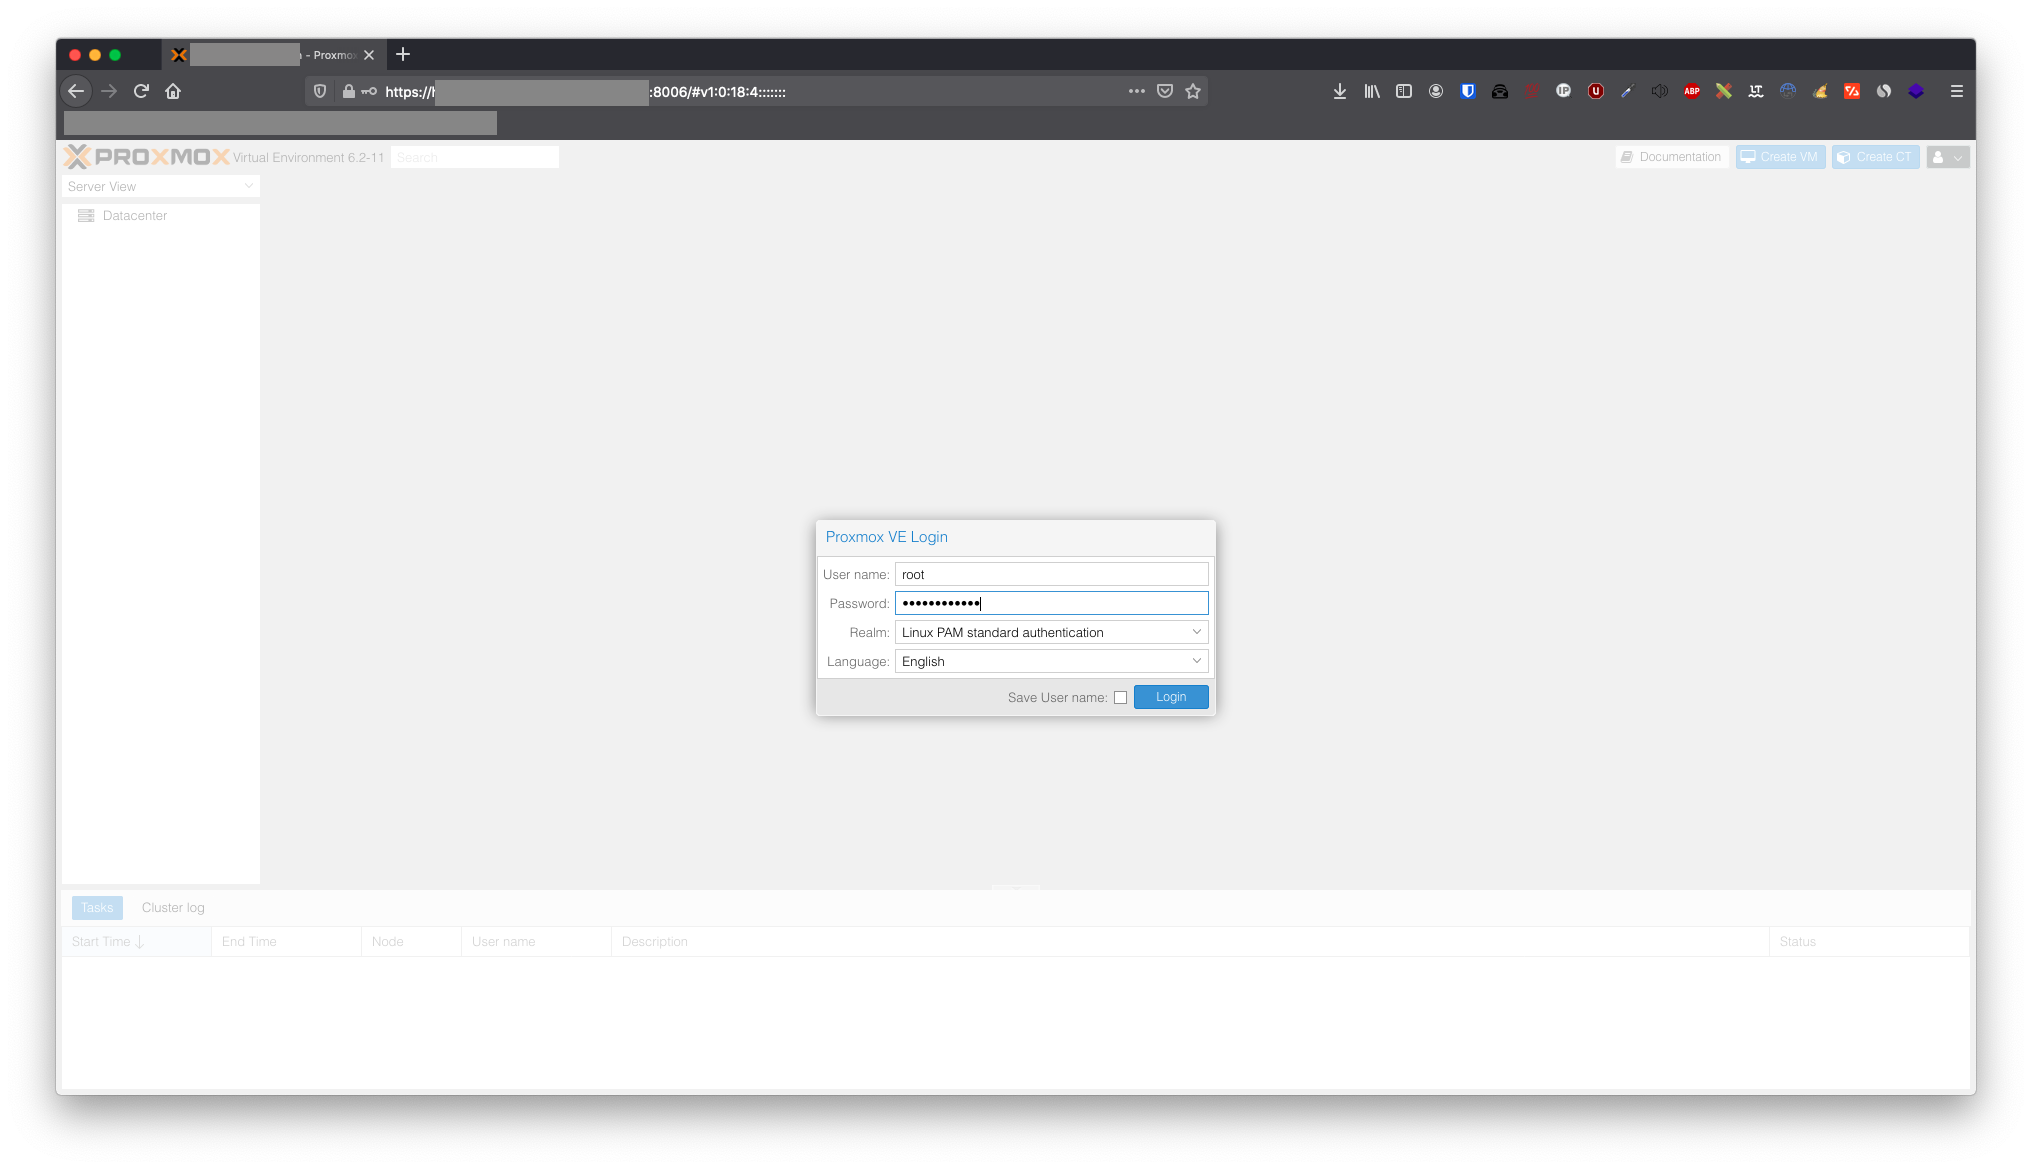
Task: Open the user account menu dropdown
Action: [1947, 157]
